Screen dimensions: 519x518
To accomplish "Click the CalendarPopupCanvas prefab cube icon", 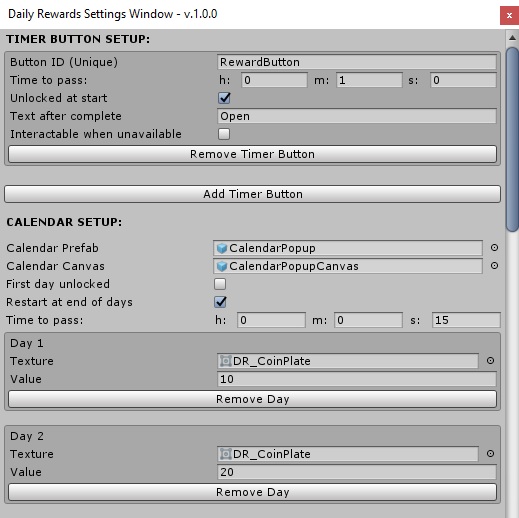I will coord(222,266).
